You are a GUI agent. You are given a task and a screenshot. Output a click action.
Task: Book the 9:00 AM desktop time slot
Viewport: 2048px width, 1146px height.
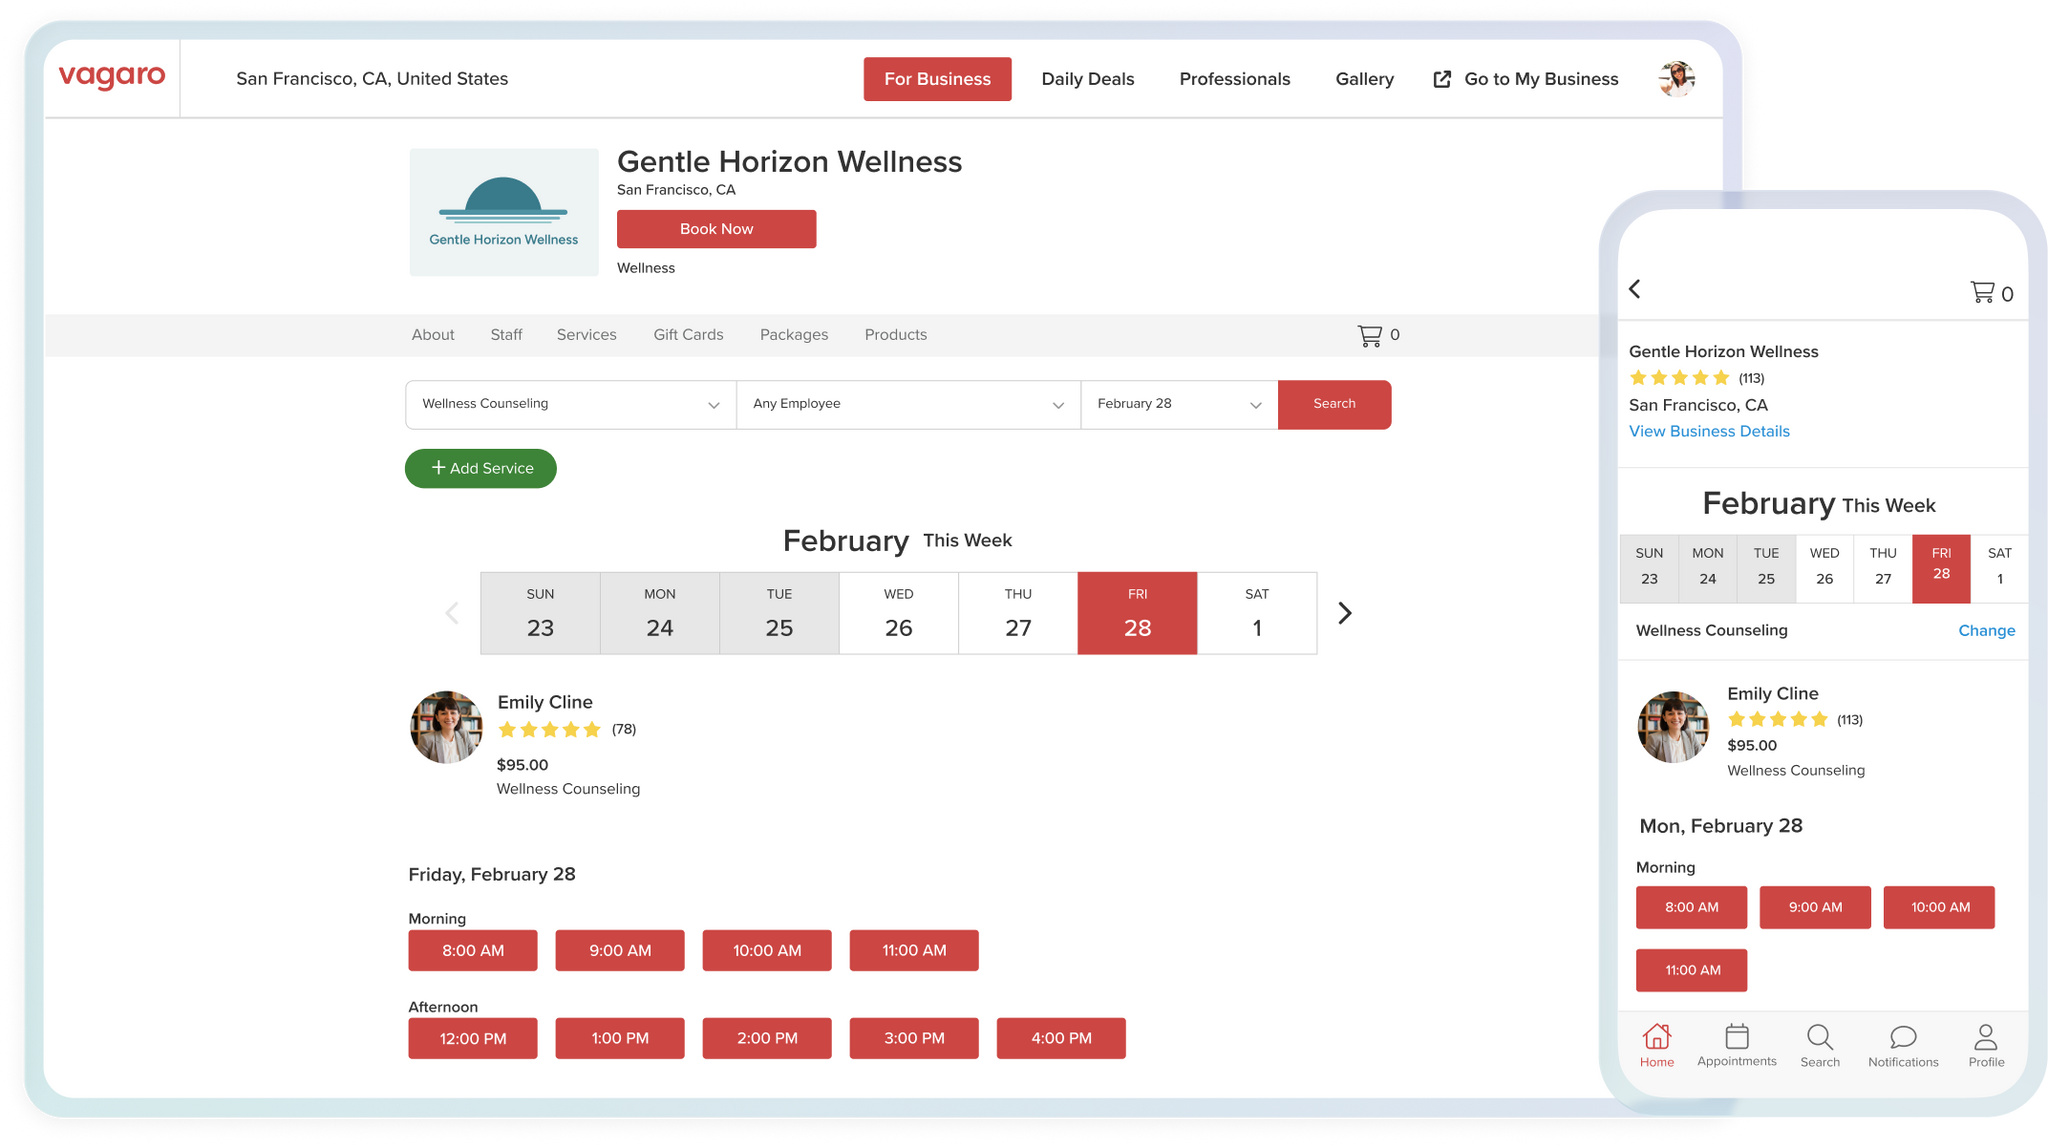click(620, 950)
